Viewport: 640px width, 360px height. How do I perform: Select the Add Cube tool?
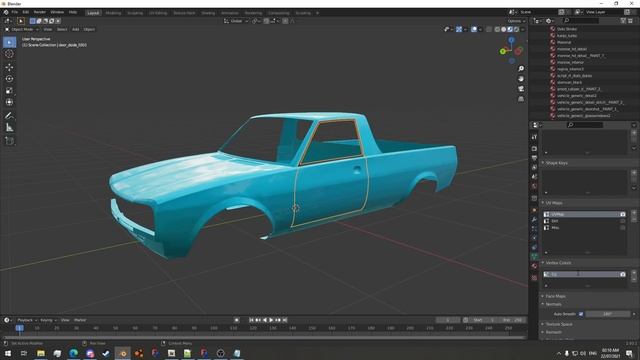9,141
